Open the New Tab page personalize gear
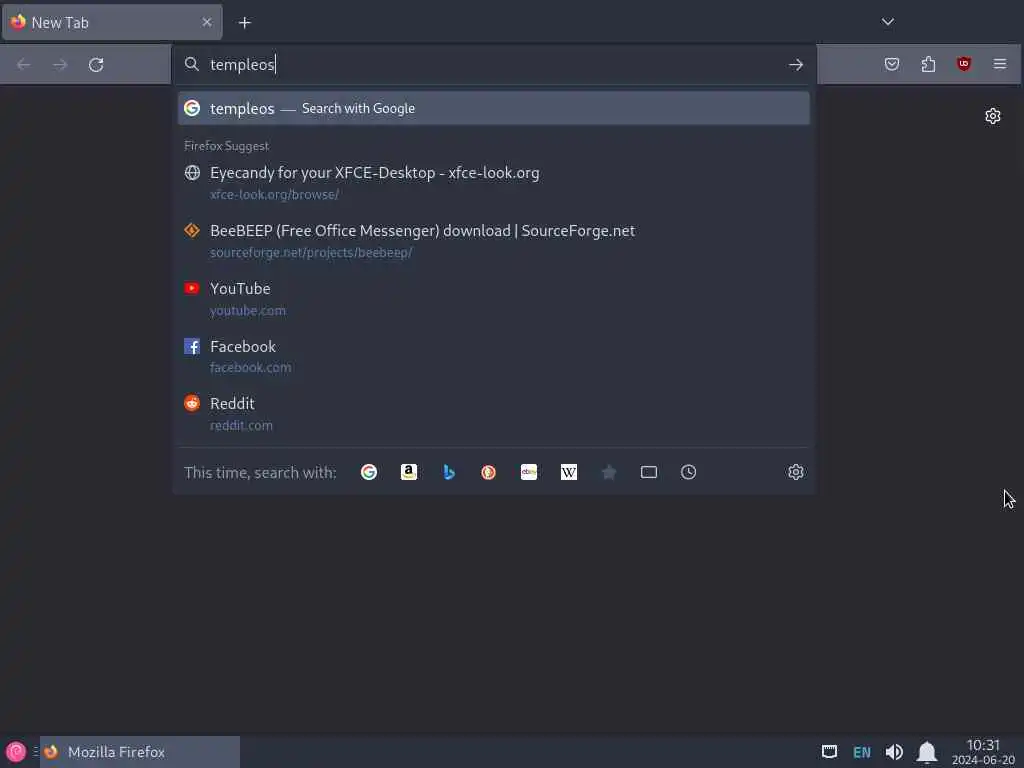 pos(993,116)
